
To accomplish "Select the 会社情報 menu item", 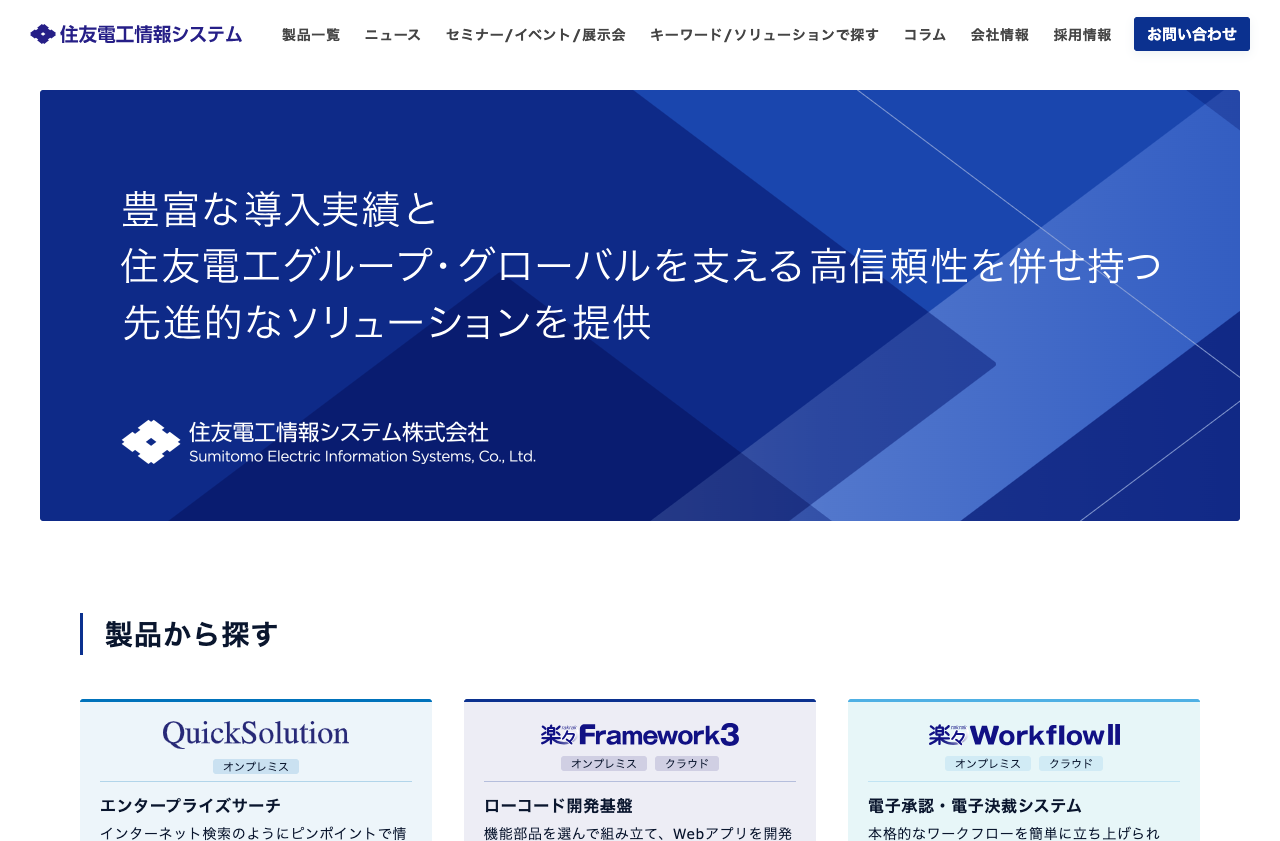I will 999,34.
